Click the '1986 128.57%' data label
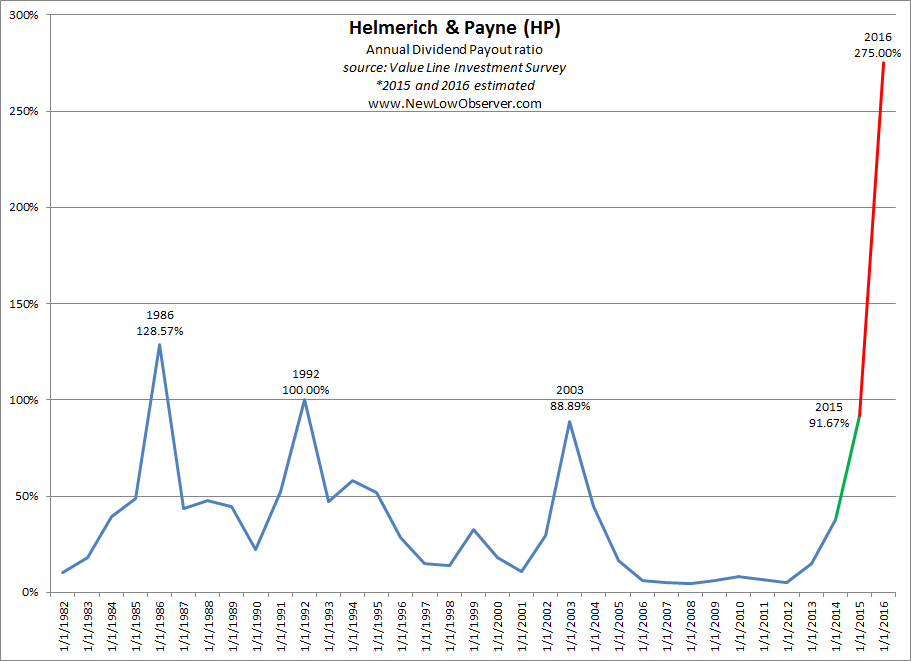911x661 pixels. [160, 323]
